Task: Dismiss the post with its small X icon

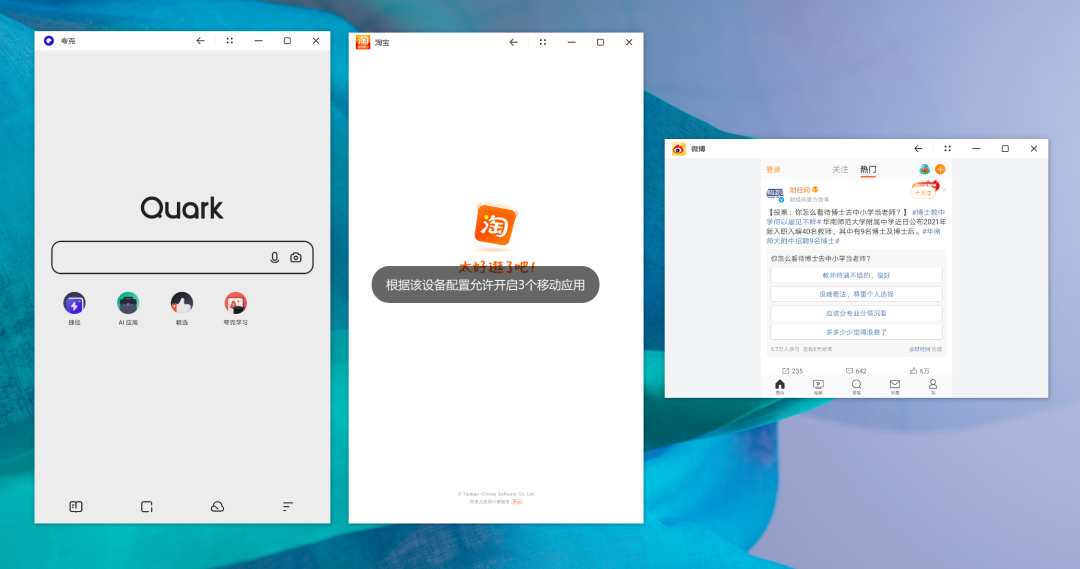Action: click(944, 190)
